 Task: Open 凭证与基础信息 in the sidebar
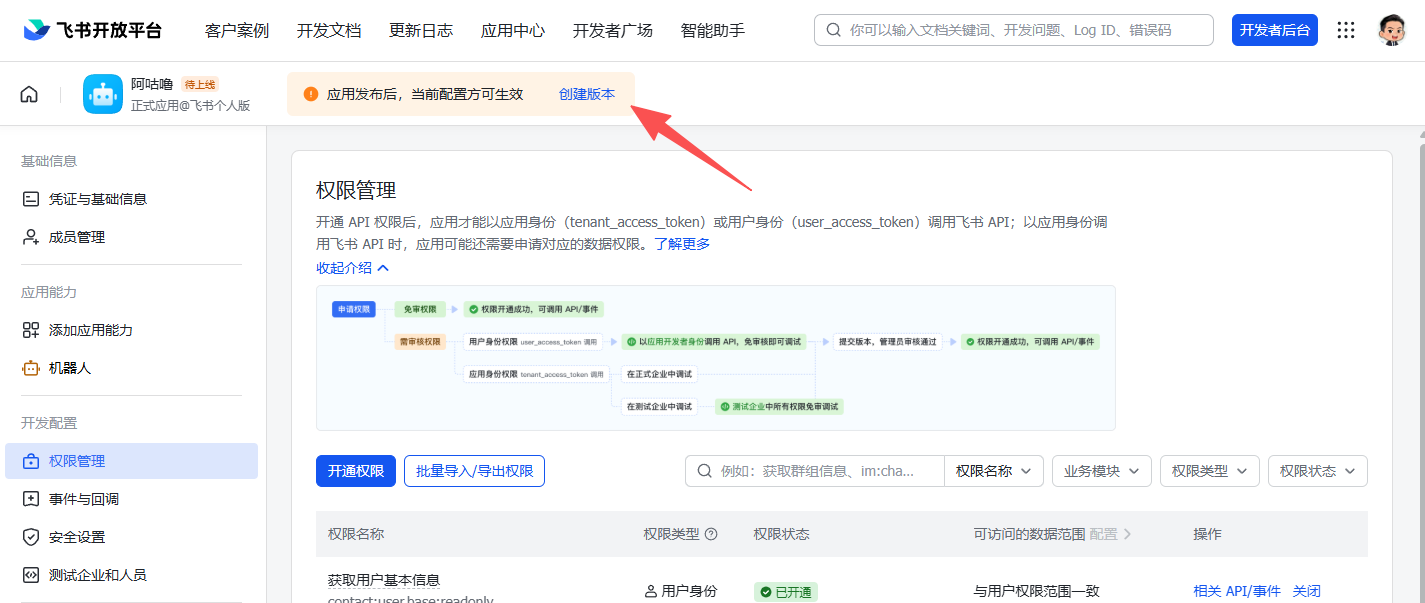tap(97, 199)
